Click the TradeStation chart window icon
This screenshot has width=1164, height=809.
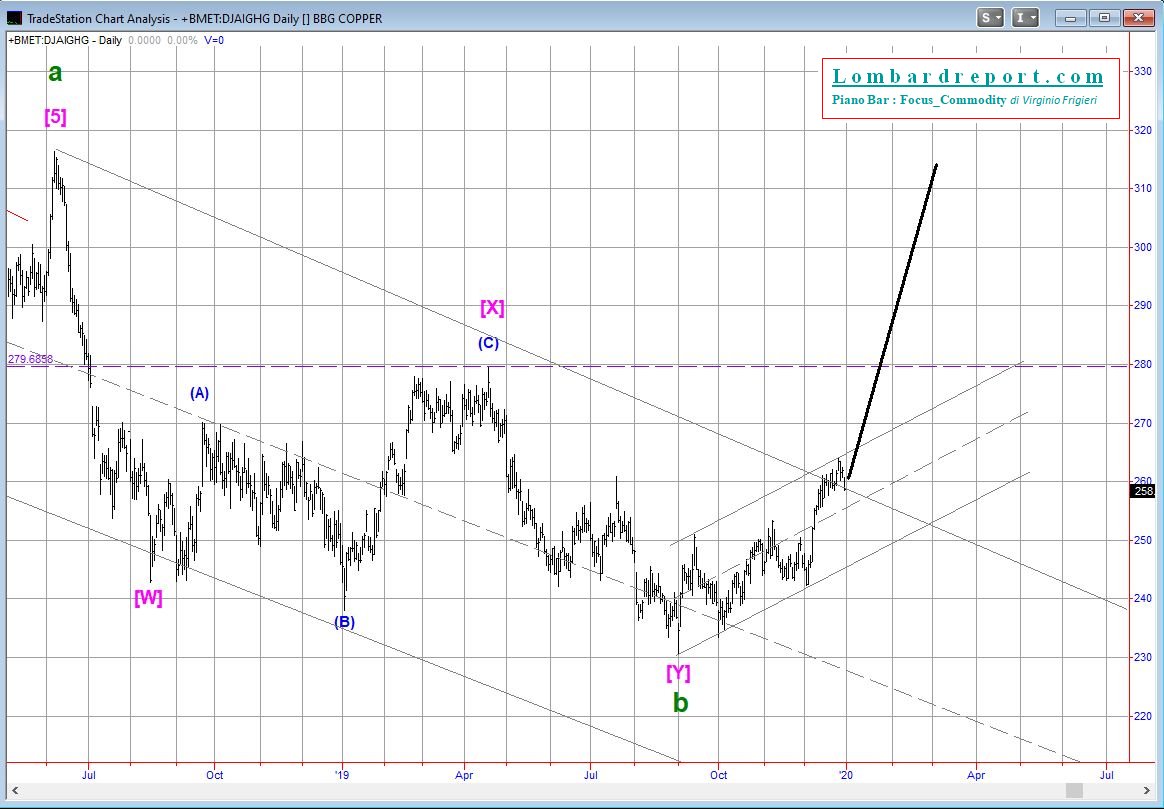click(13, 18)
